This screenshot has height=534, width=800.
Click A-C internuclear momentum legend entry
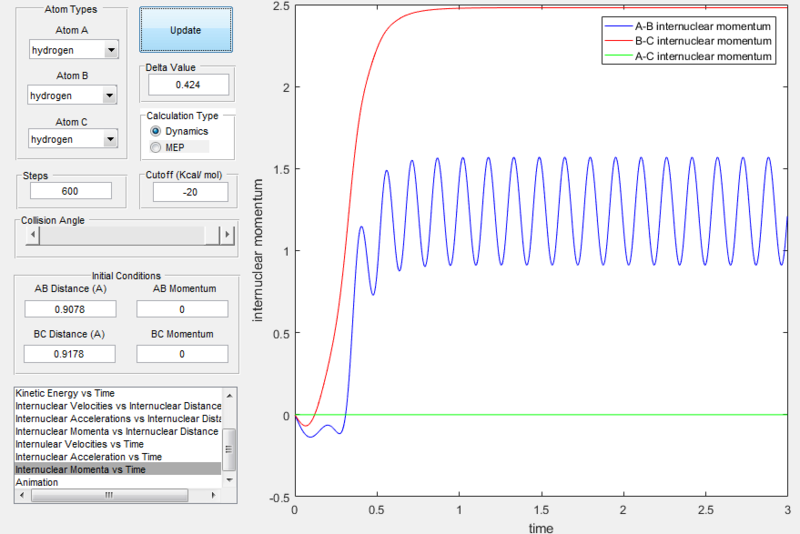pyautogui.click(x=689, y=56)
